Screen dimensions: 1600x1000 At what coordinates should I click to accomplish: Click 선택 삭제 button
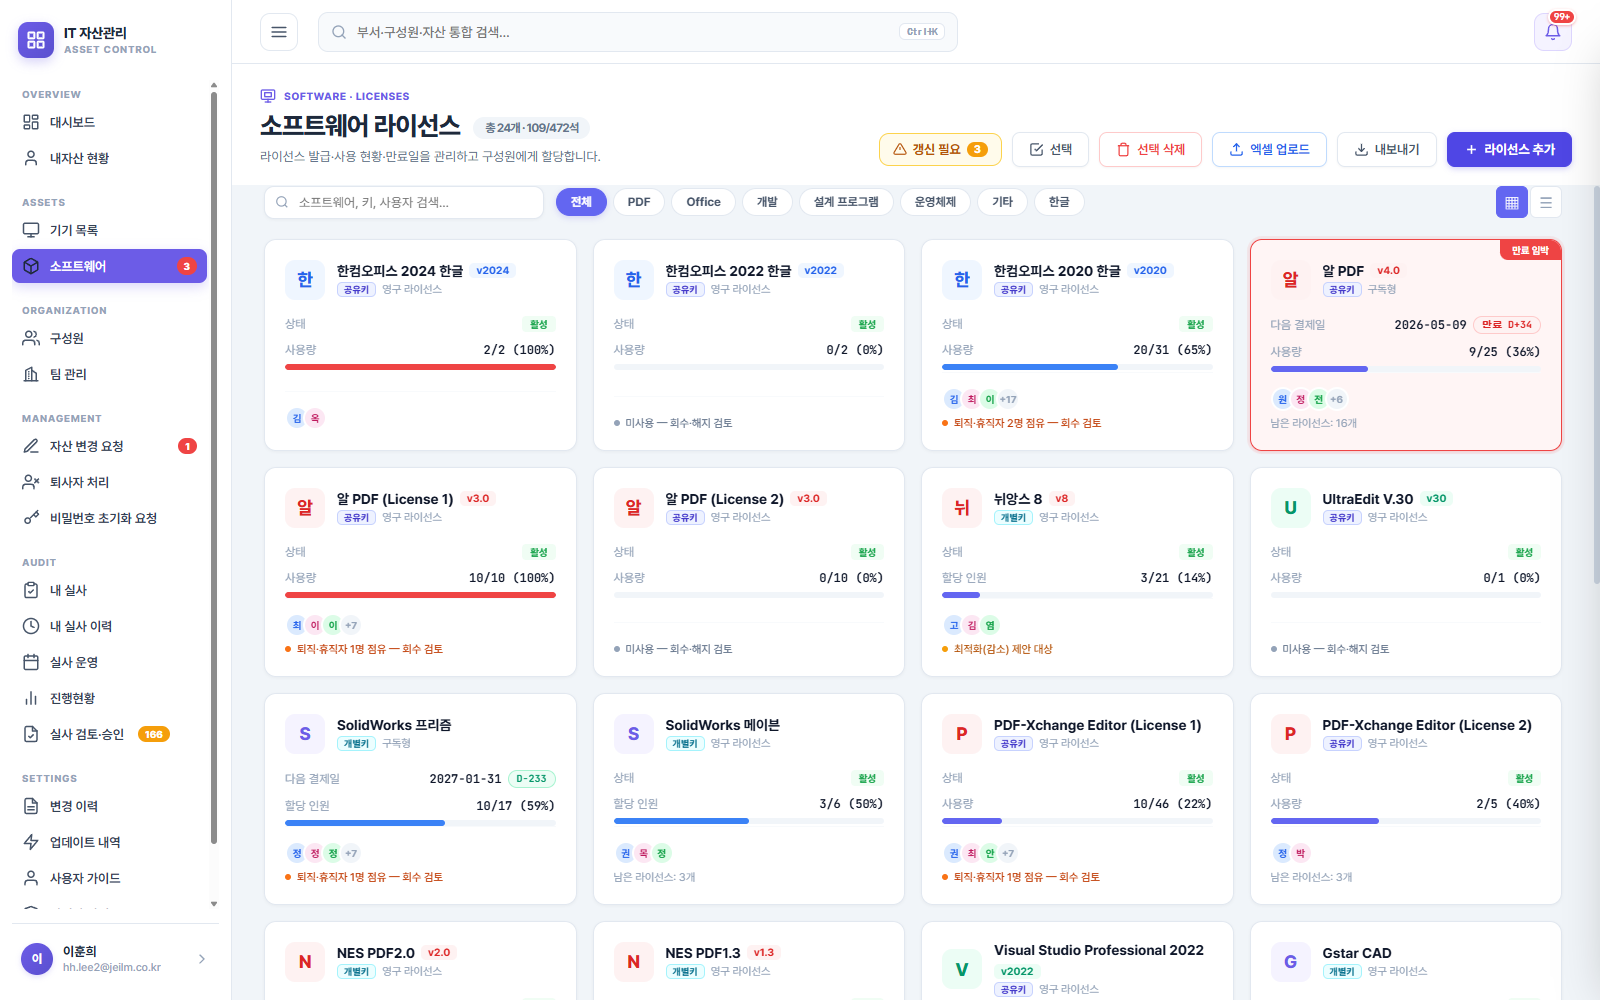pyautogui.click(x=1151, y=149)
